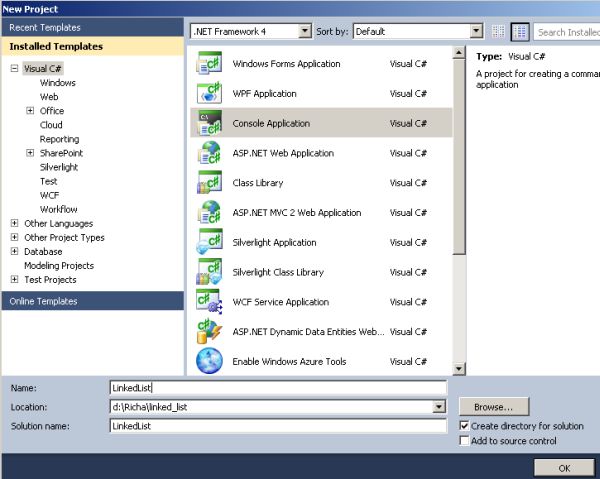
Task: Select 'WPF Application' template name text
Action: tap(264, 93)
